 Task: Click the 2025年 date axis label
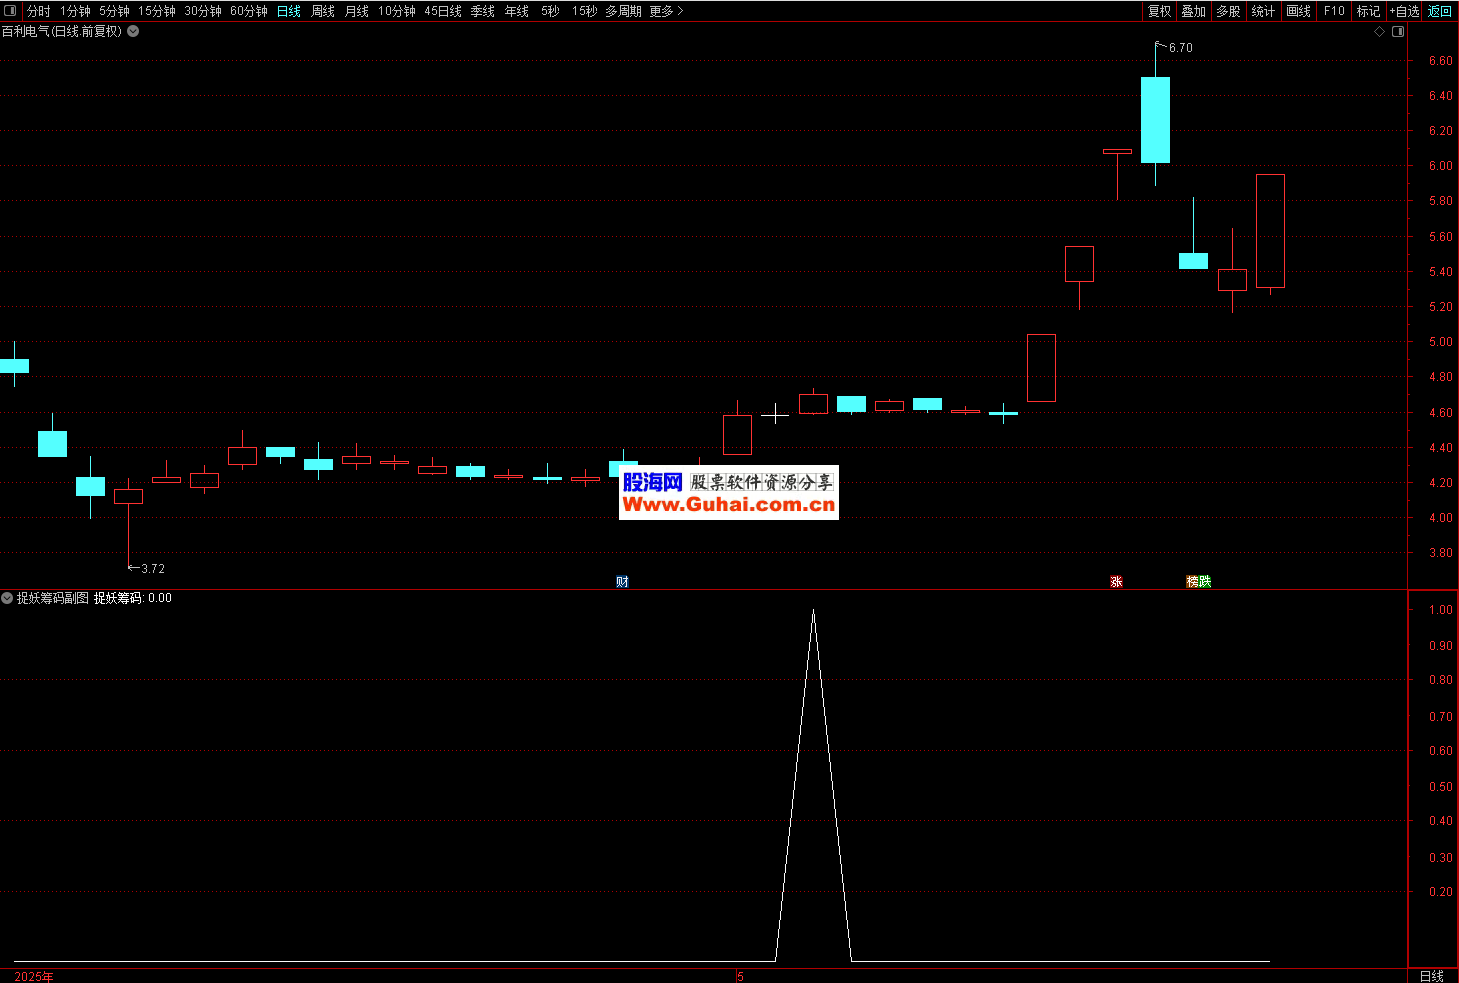[x=34, y=976]
